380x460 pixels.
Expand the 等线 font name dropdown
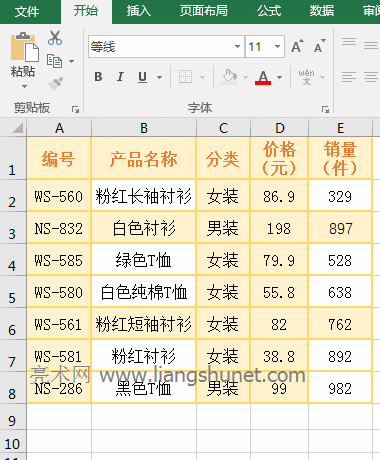237,46
